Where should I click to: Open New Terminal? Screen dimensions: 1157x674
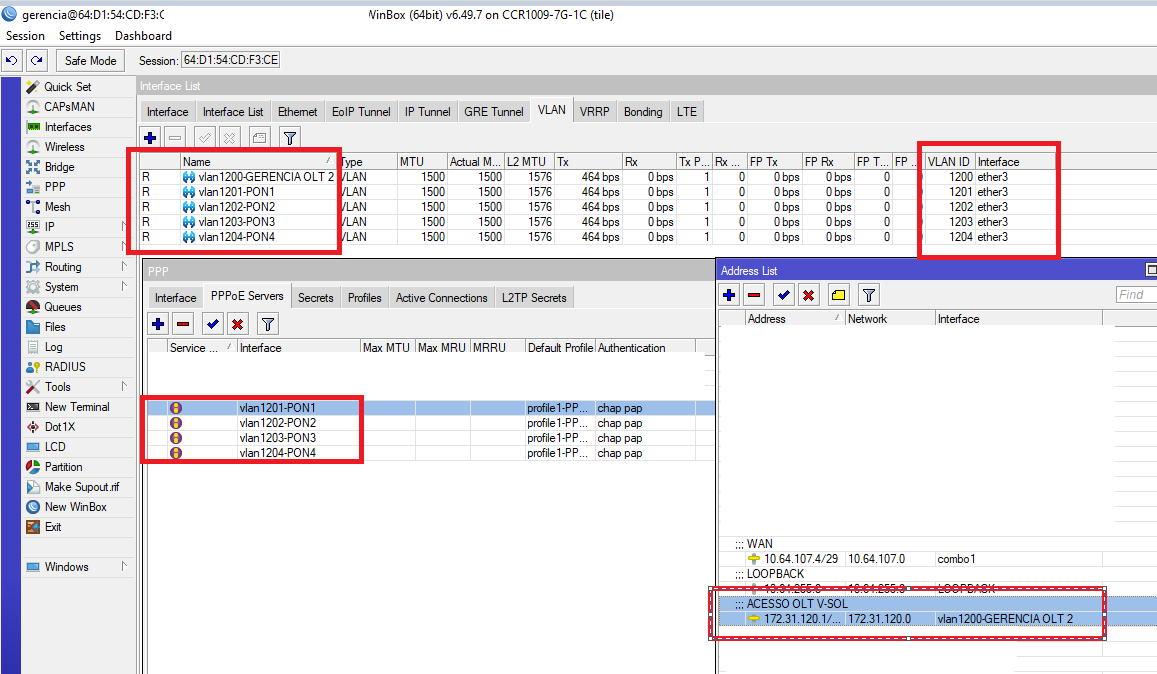point(77,407)
